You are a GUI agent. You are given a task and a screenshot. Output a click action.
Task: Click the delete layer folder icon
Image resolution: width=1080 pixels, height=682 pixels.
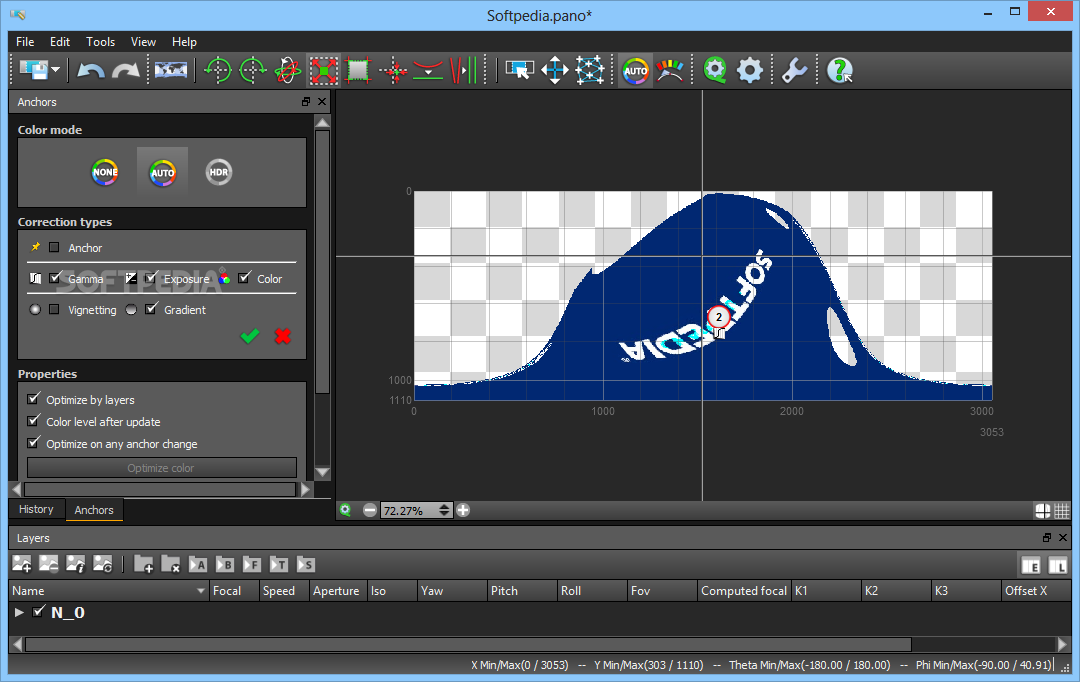(x=170, y=564)
